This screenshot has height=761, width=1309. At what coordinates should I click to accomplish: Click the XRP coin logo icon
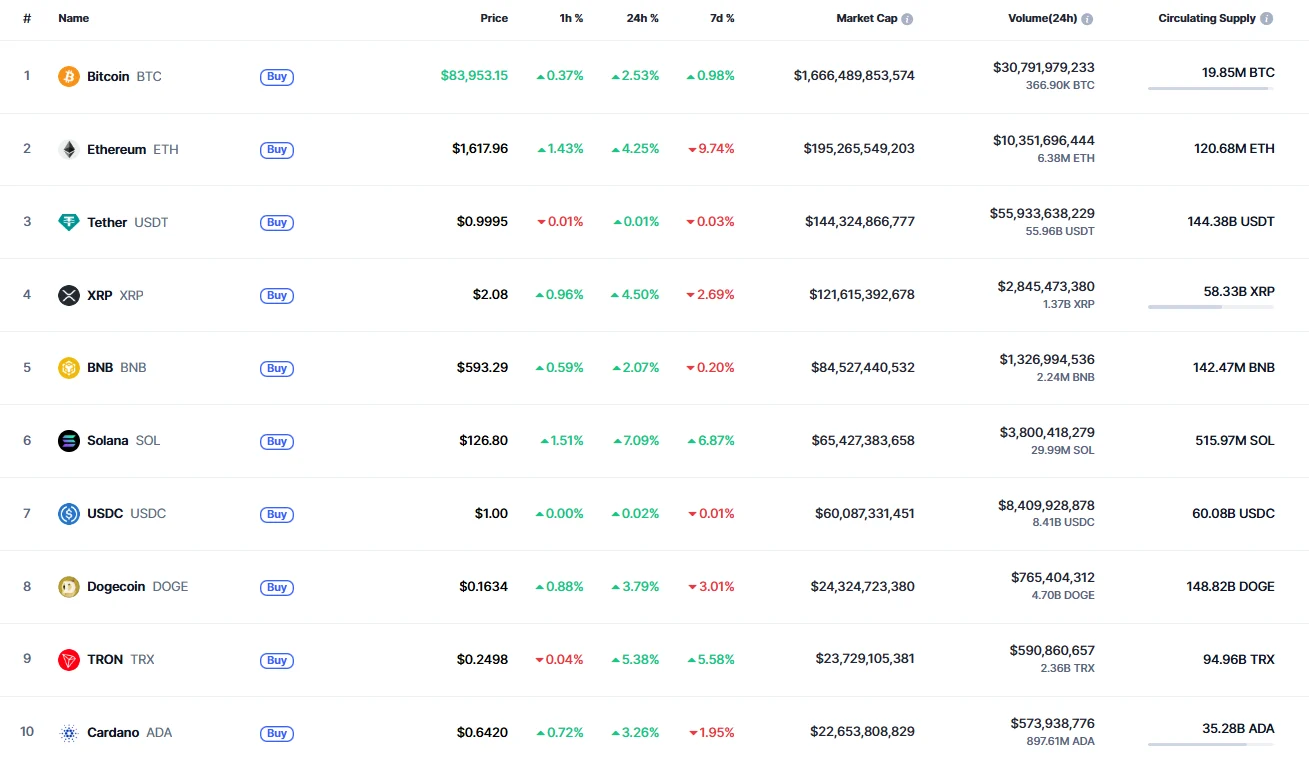tap(69, 295)
